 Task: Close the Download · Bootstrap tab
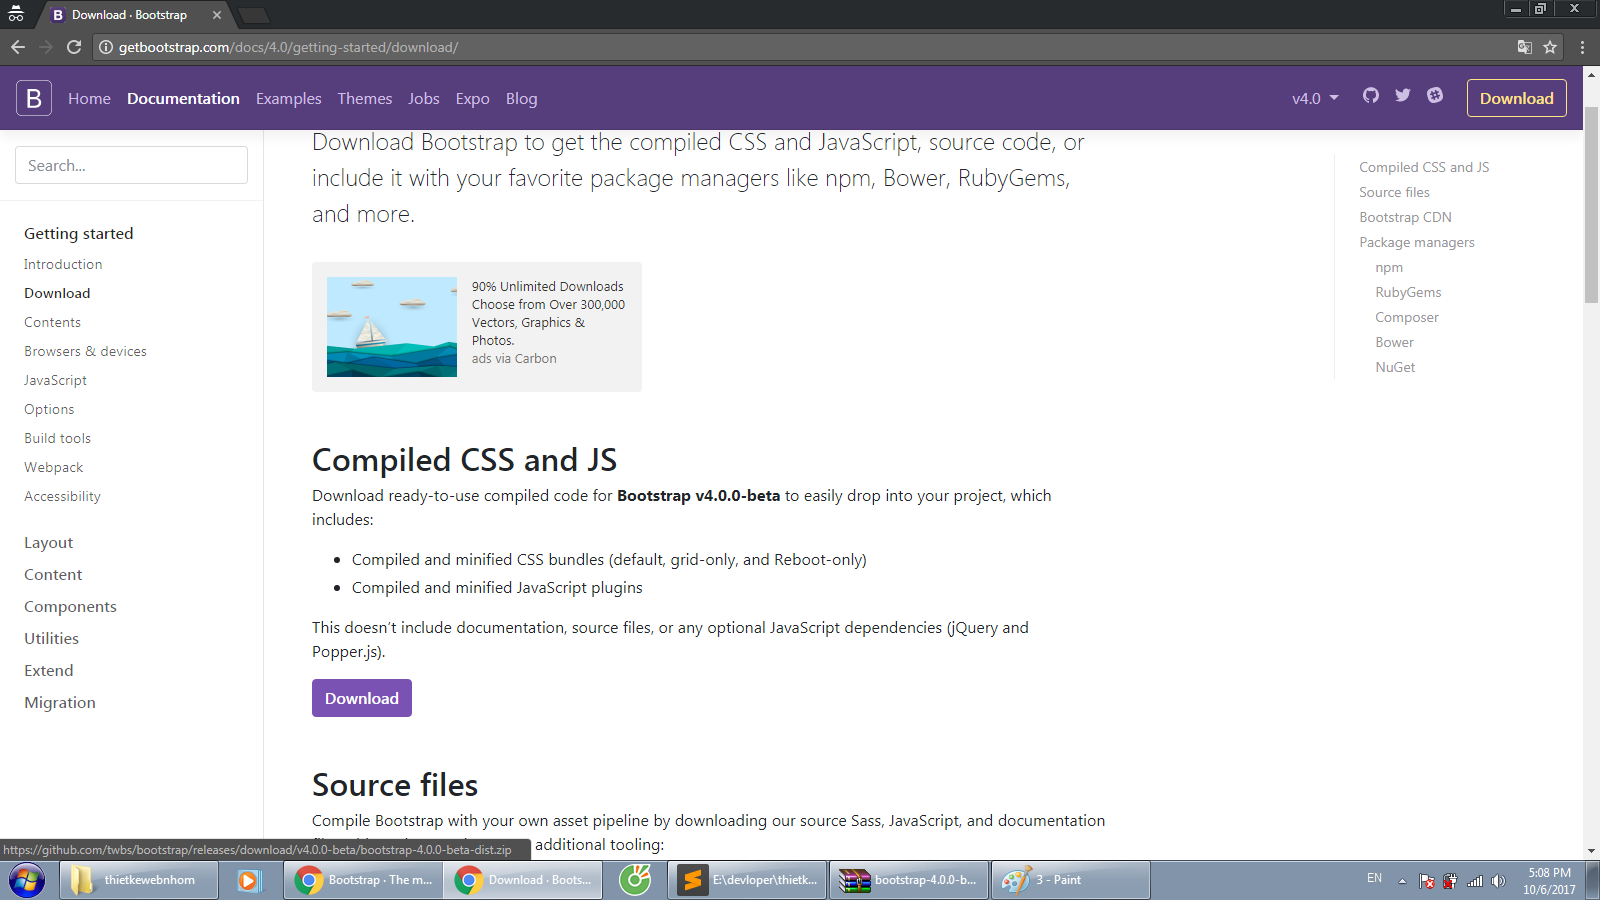217,15
